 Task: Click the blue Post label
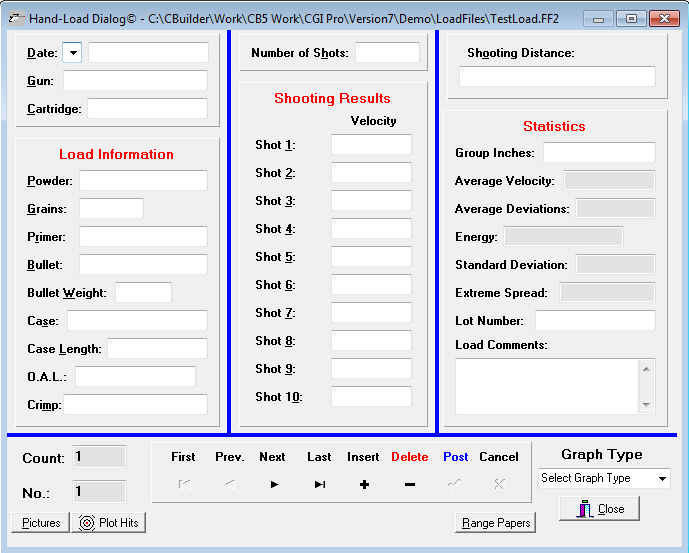456,457
